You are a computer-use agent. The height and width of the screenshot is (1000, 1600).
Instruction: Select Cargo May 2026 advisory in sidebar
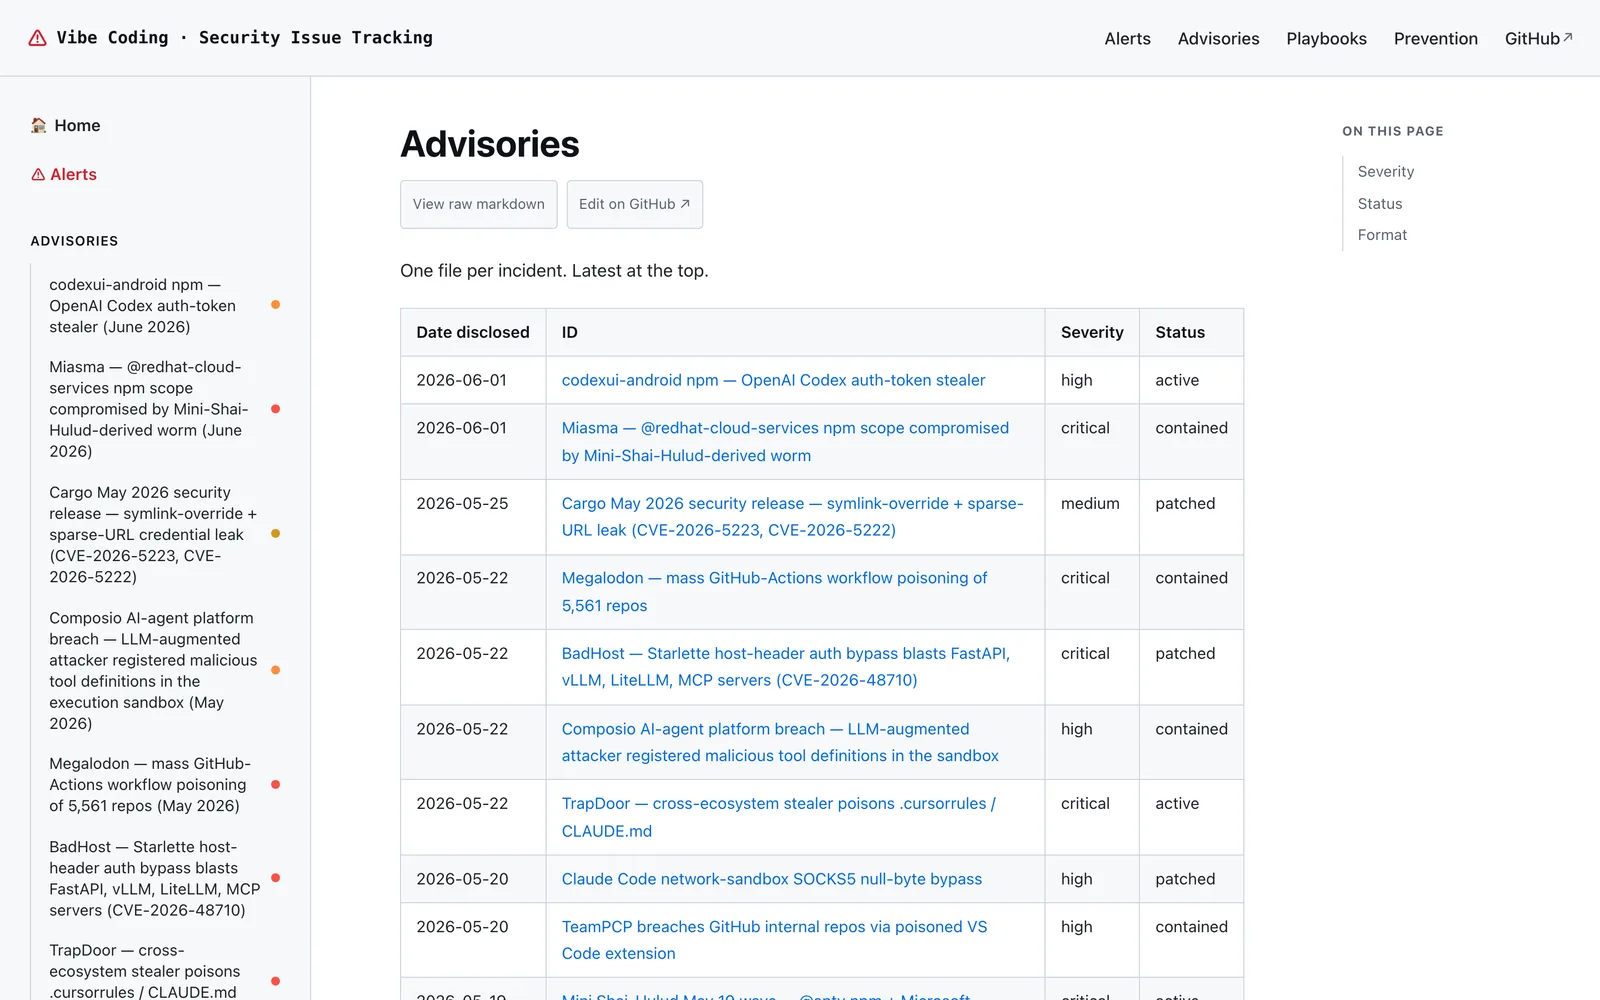coord(153,534)
